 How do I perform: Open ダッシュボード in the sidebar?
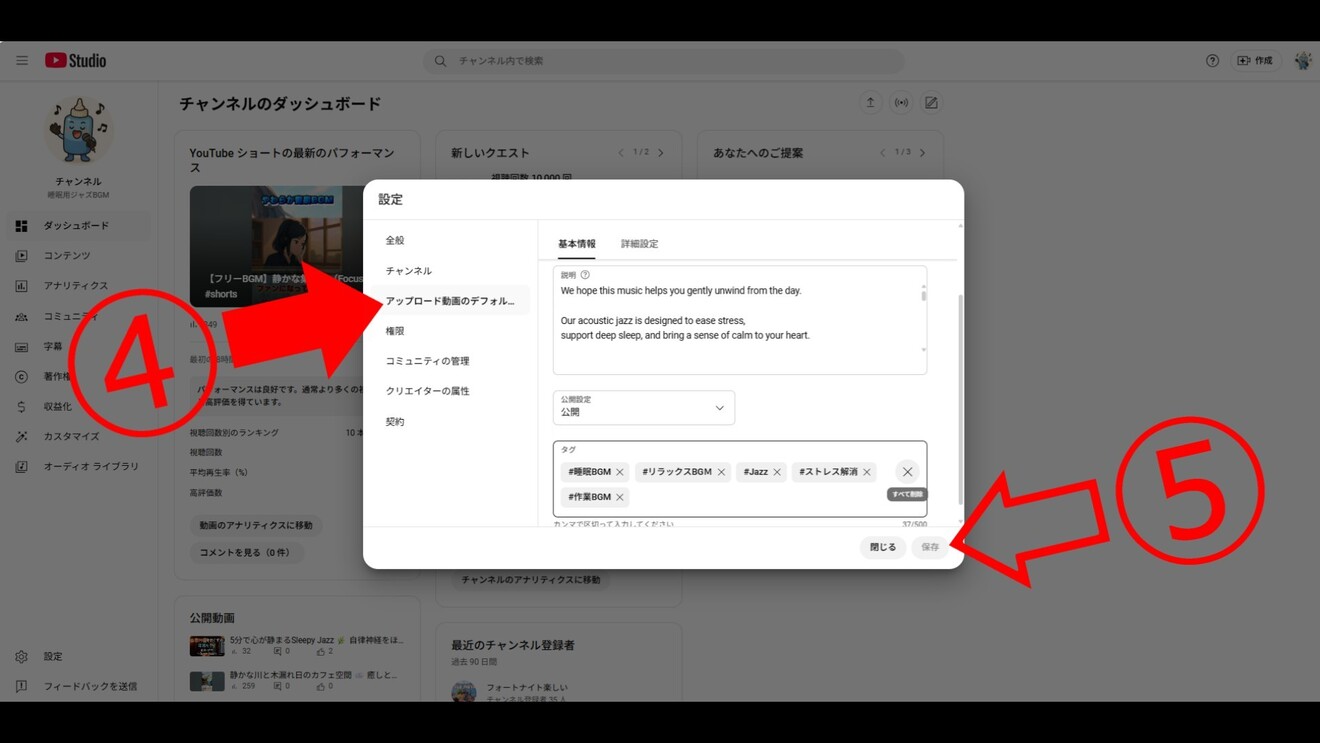78,226
